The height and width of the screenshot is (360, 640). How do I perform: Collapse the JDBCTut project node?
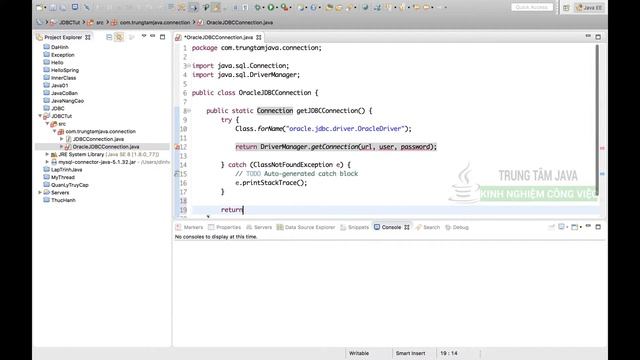[x=40, y=116]
